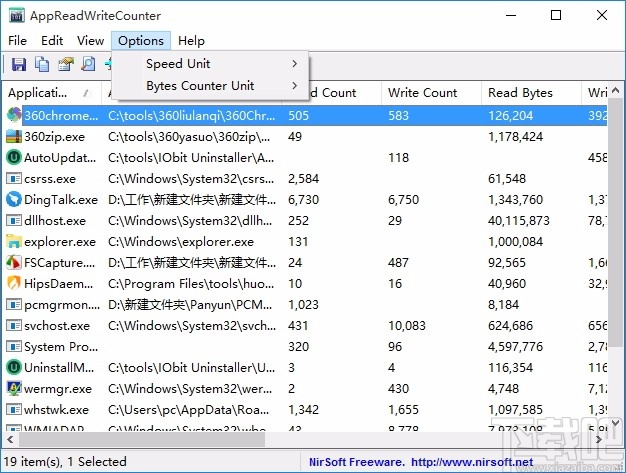Expand the Bytes Counter Unit submenu
The image size is (626, 473).
(210, 85)
